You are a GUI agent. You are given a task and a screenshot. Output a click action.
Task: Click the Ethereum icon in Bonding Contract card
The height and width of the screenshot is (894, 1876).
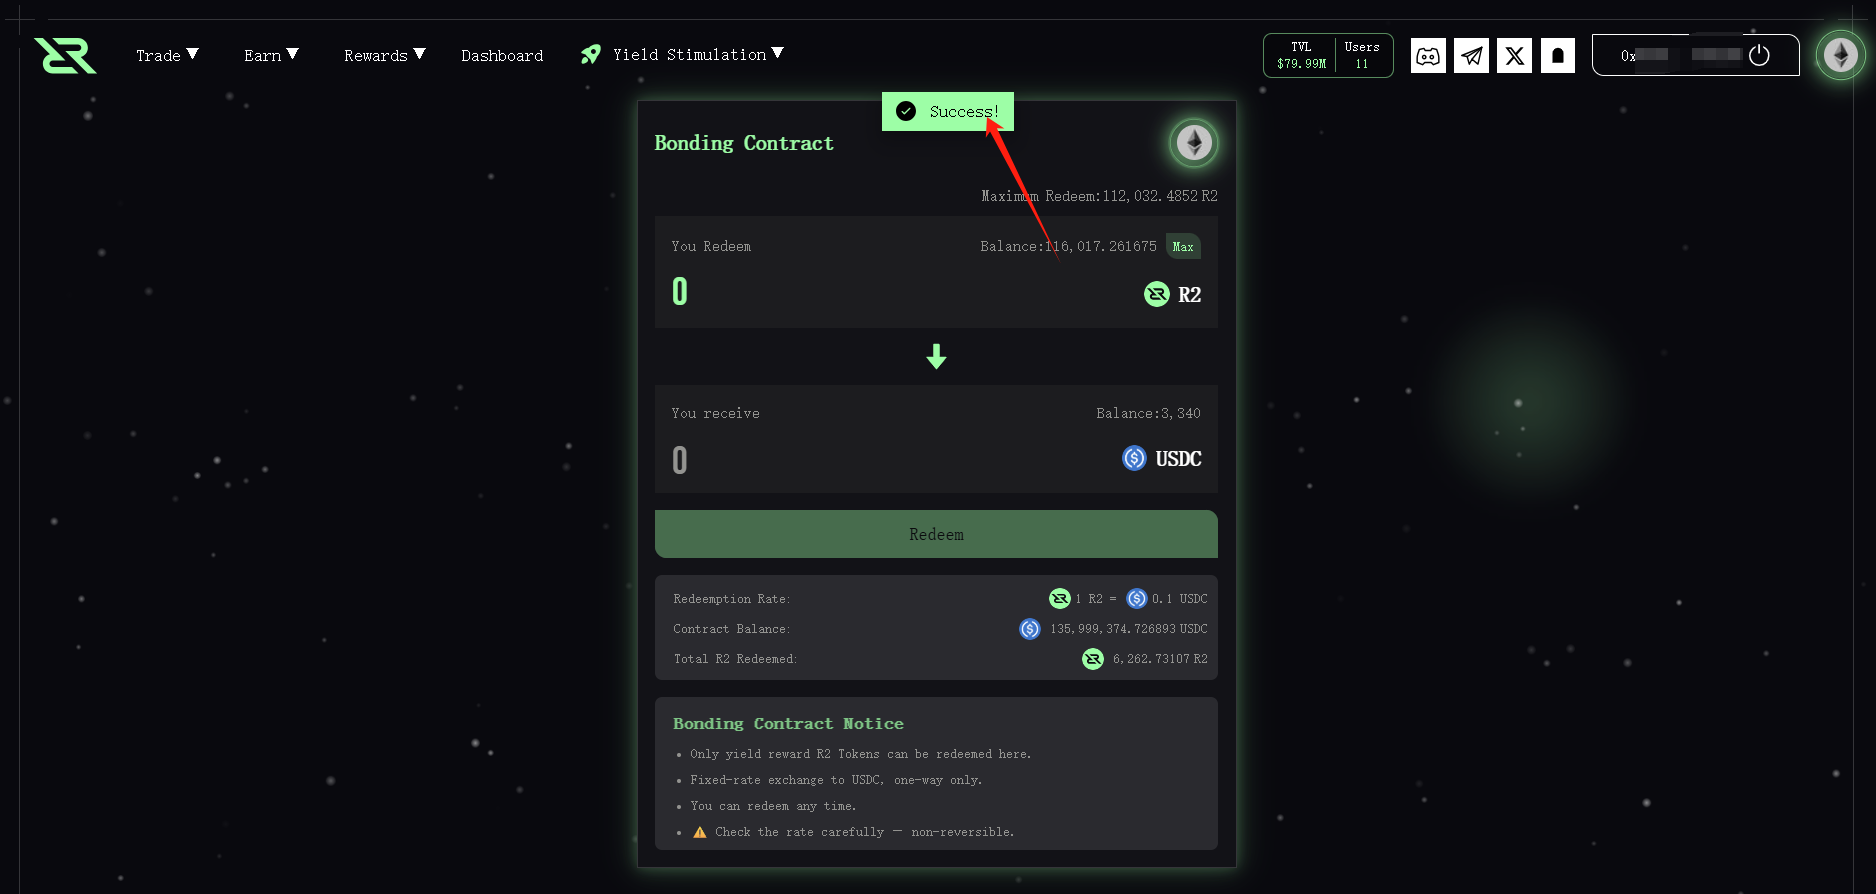tap(1193, 143)
